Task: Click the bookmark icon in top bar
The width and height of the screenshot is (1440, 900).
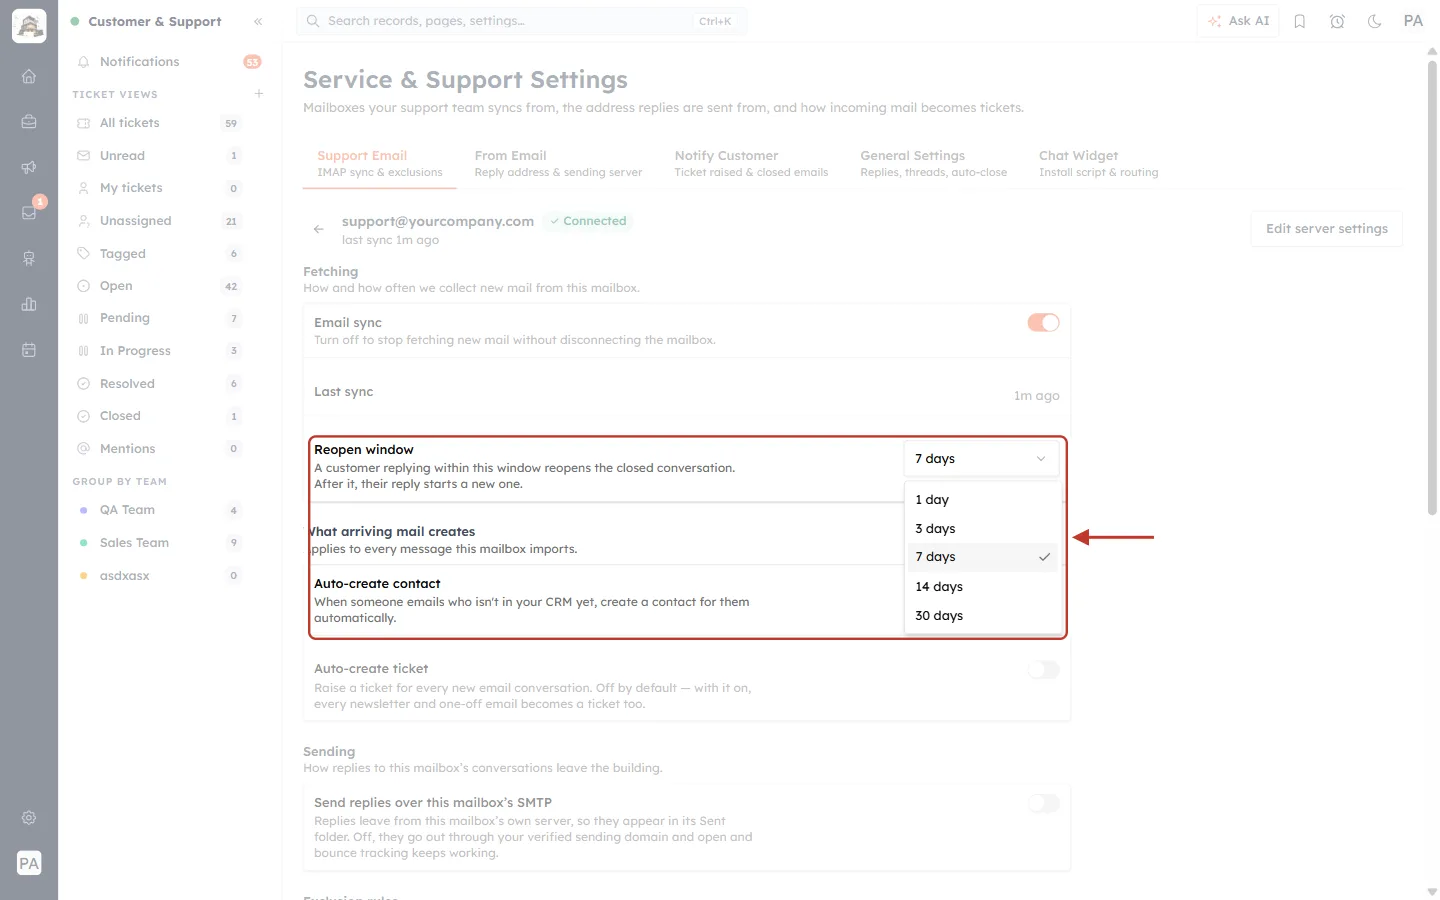Action: click(x=1300, y=21)
